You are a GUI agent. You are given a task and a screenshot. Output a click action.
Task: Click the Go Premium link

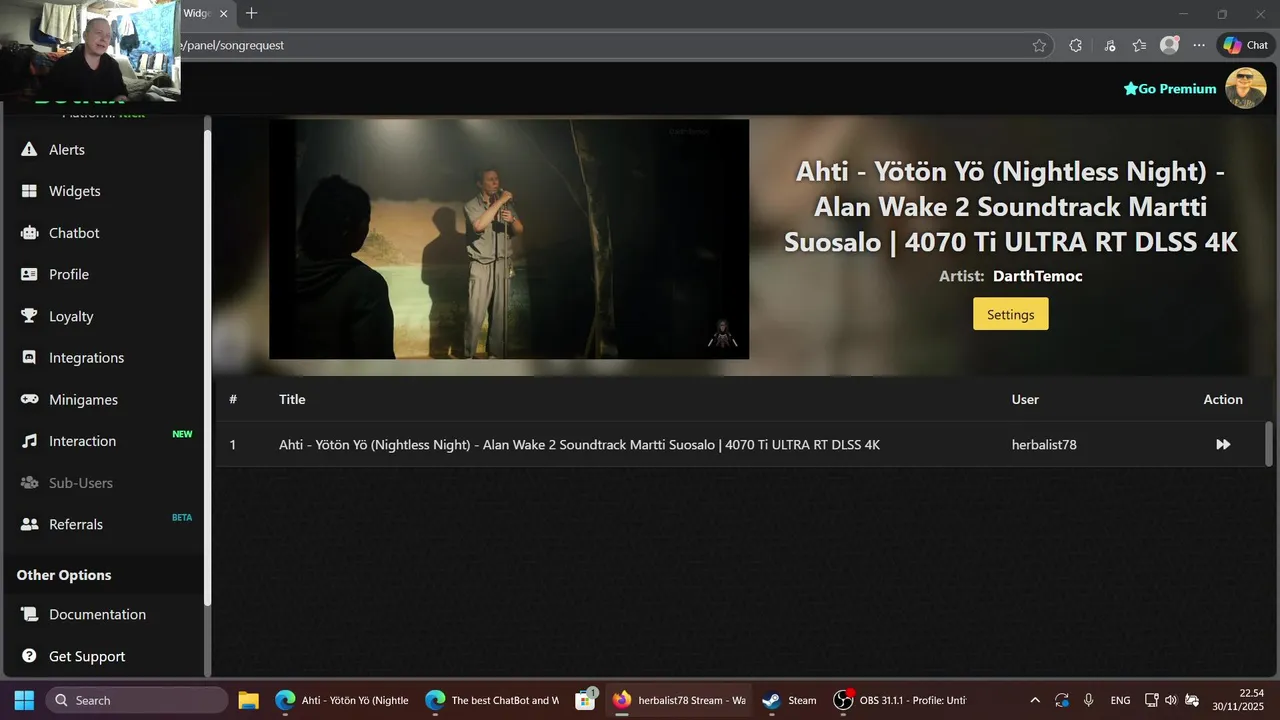pyautogui.click(x=1170, y=88)
